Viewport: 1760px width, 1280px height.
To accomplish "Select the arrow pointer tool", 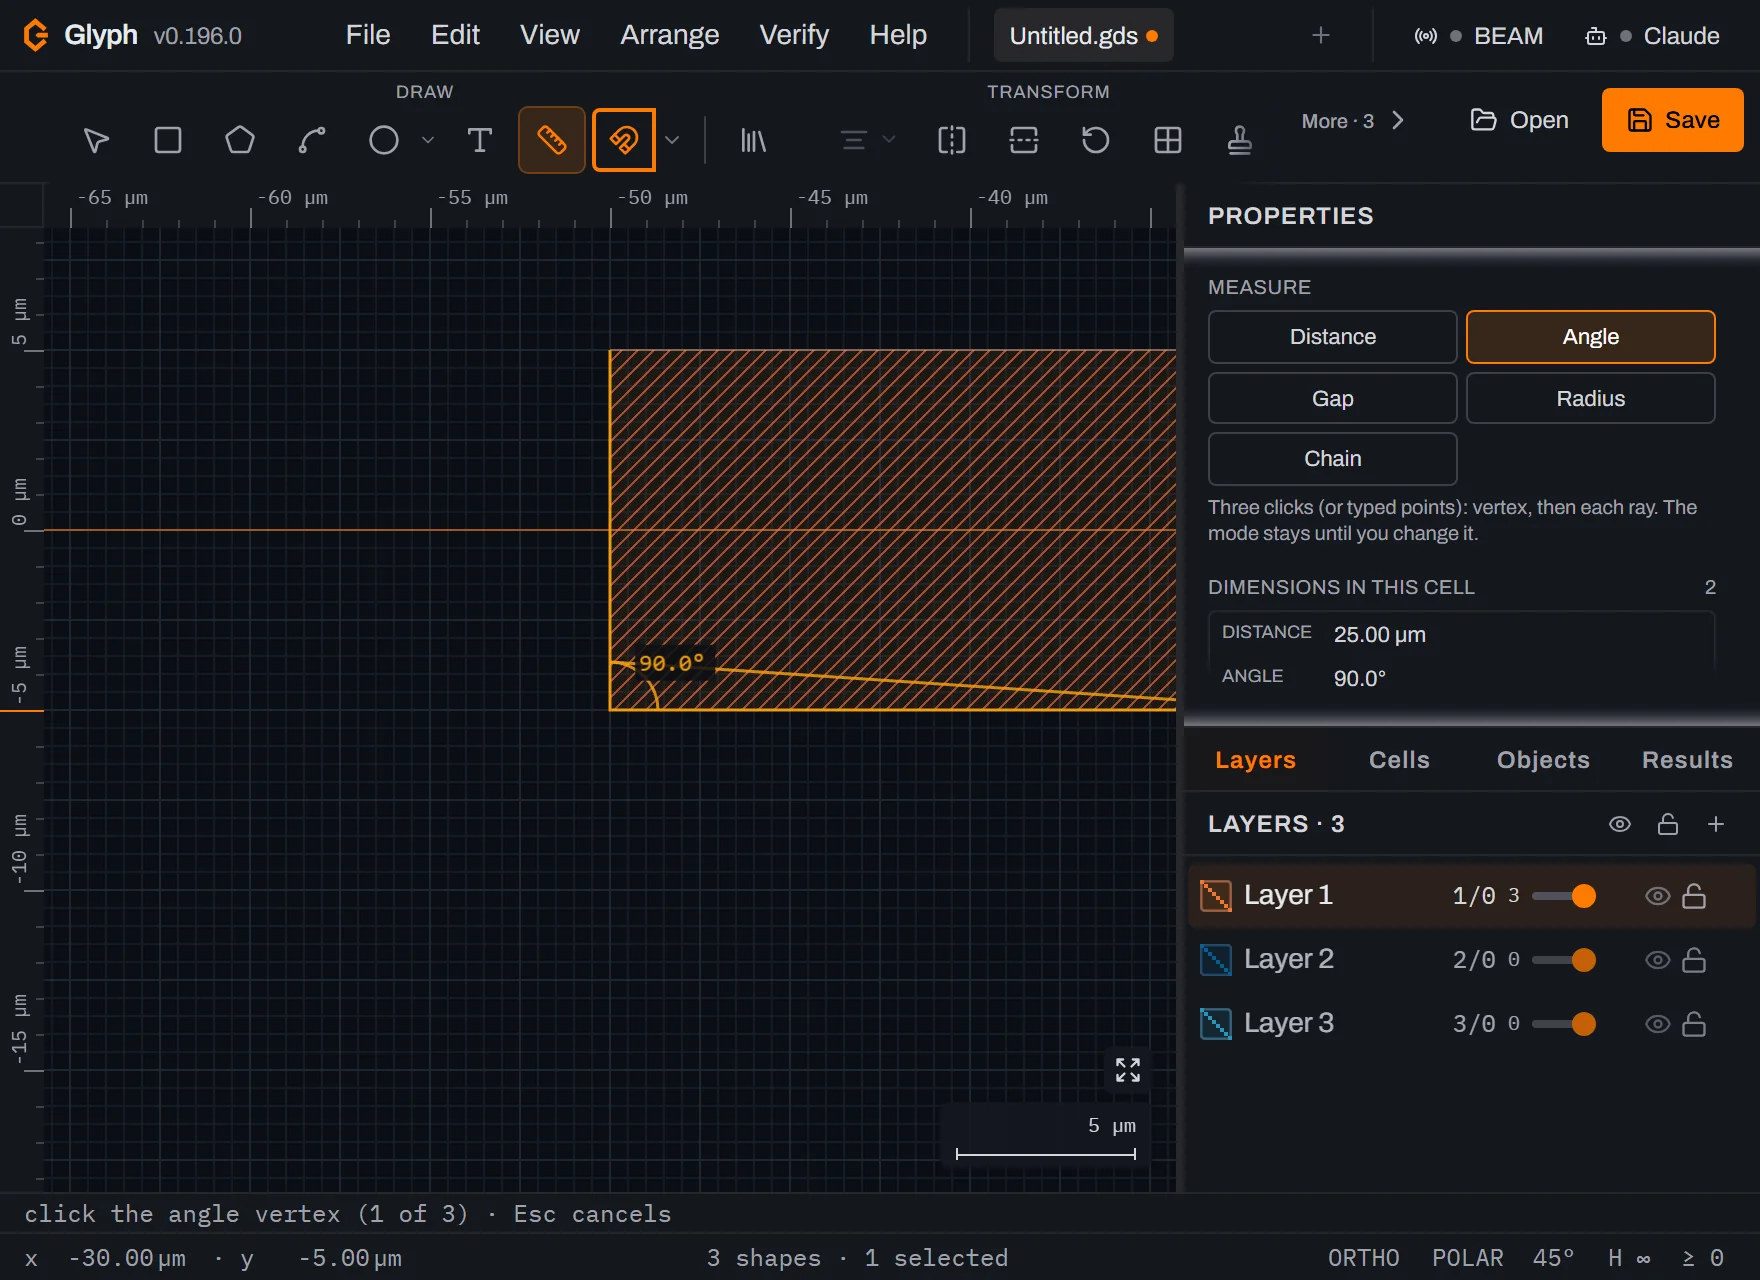I will (96, 140).
